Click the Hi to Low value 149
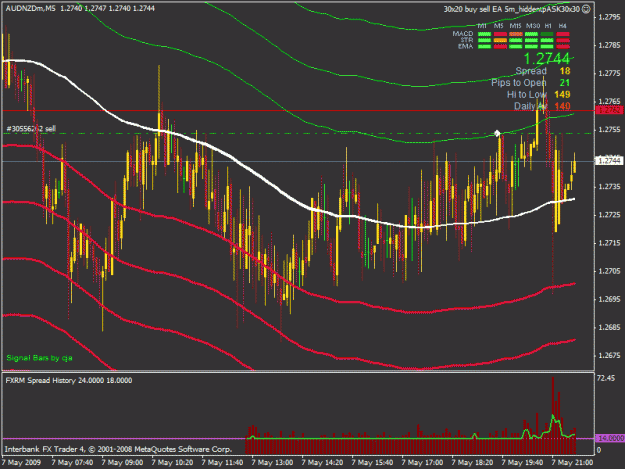 (x=562, y=94)
